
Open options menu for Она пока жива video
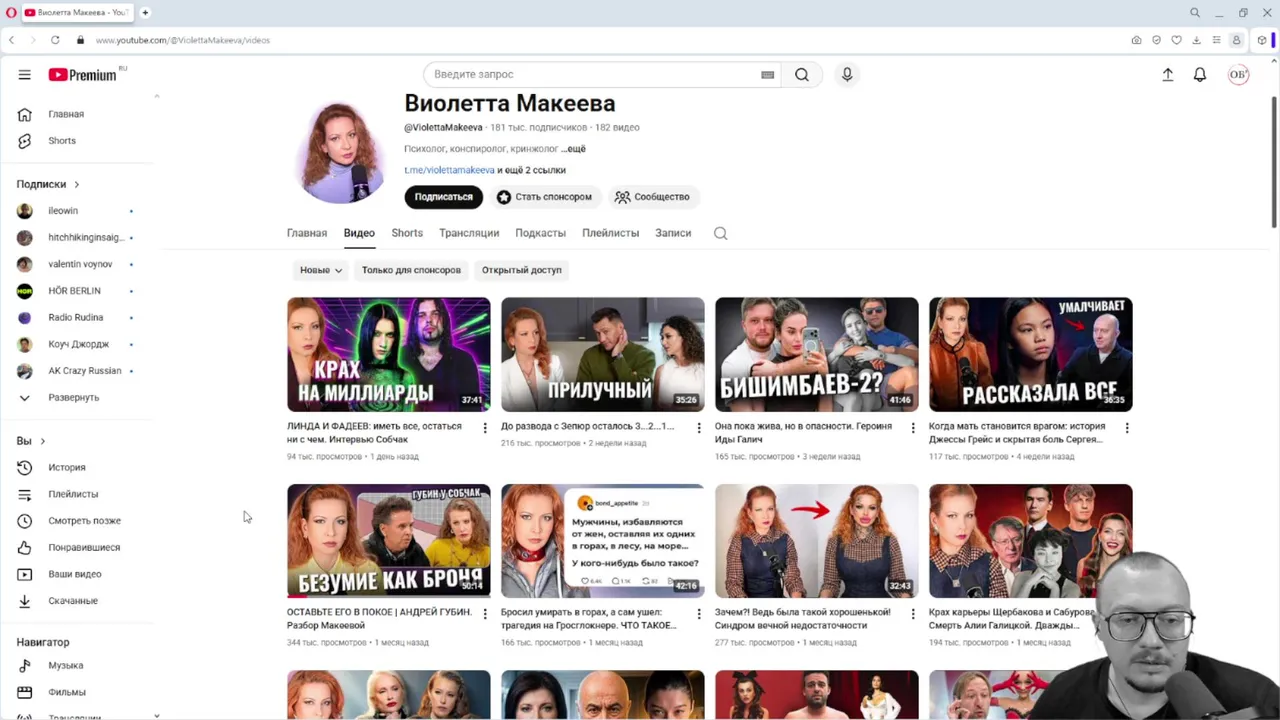tap(913, 428)
